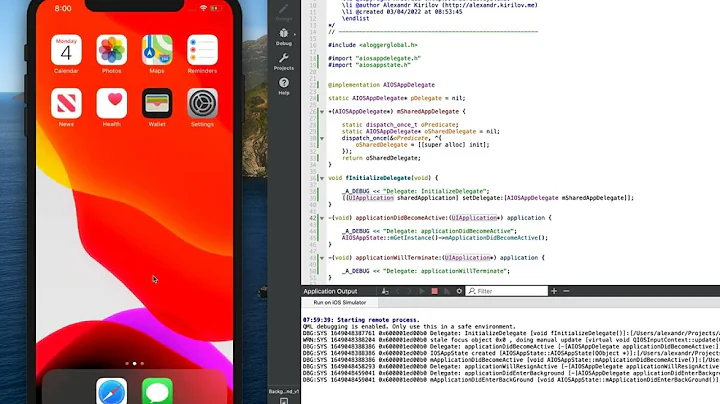
Task: Open iOS Settings app
Action: click(x=202, y=103)
